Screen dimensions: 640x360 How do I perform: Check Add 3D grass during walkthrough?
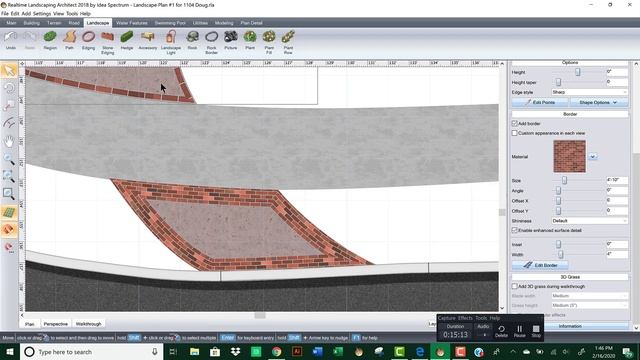click(515, 287)
